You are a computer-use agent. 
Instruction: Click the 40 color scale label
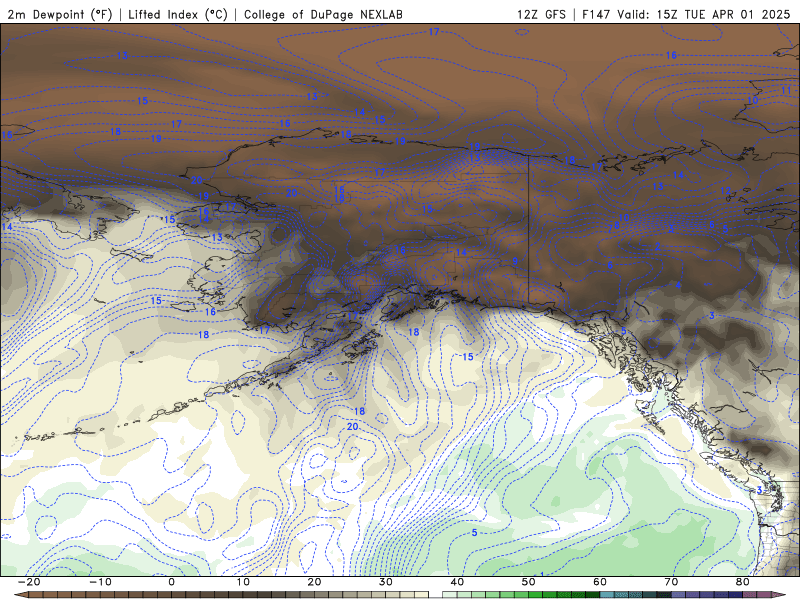(x=457, y=582)
